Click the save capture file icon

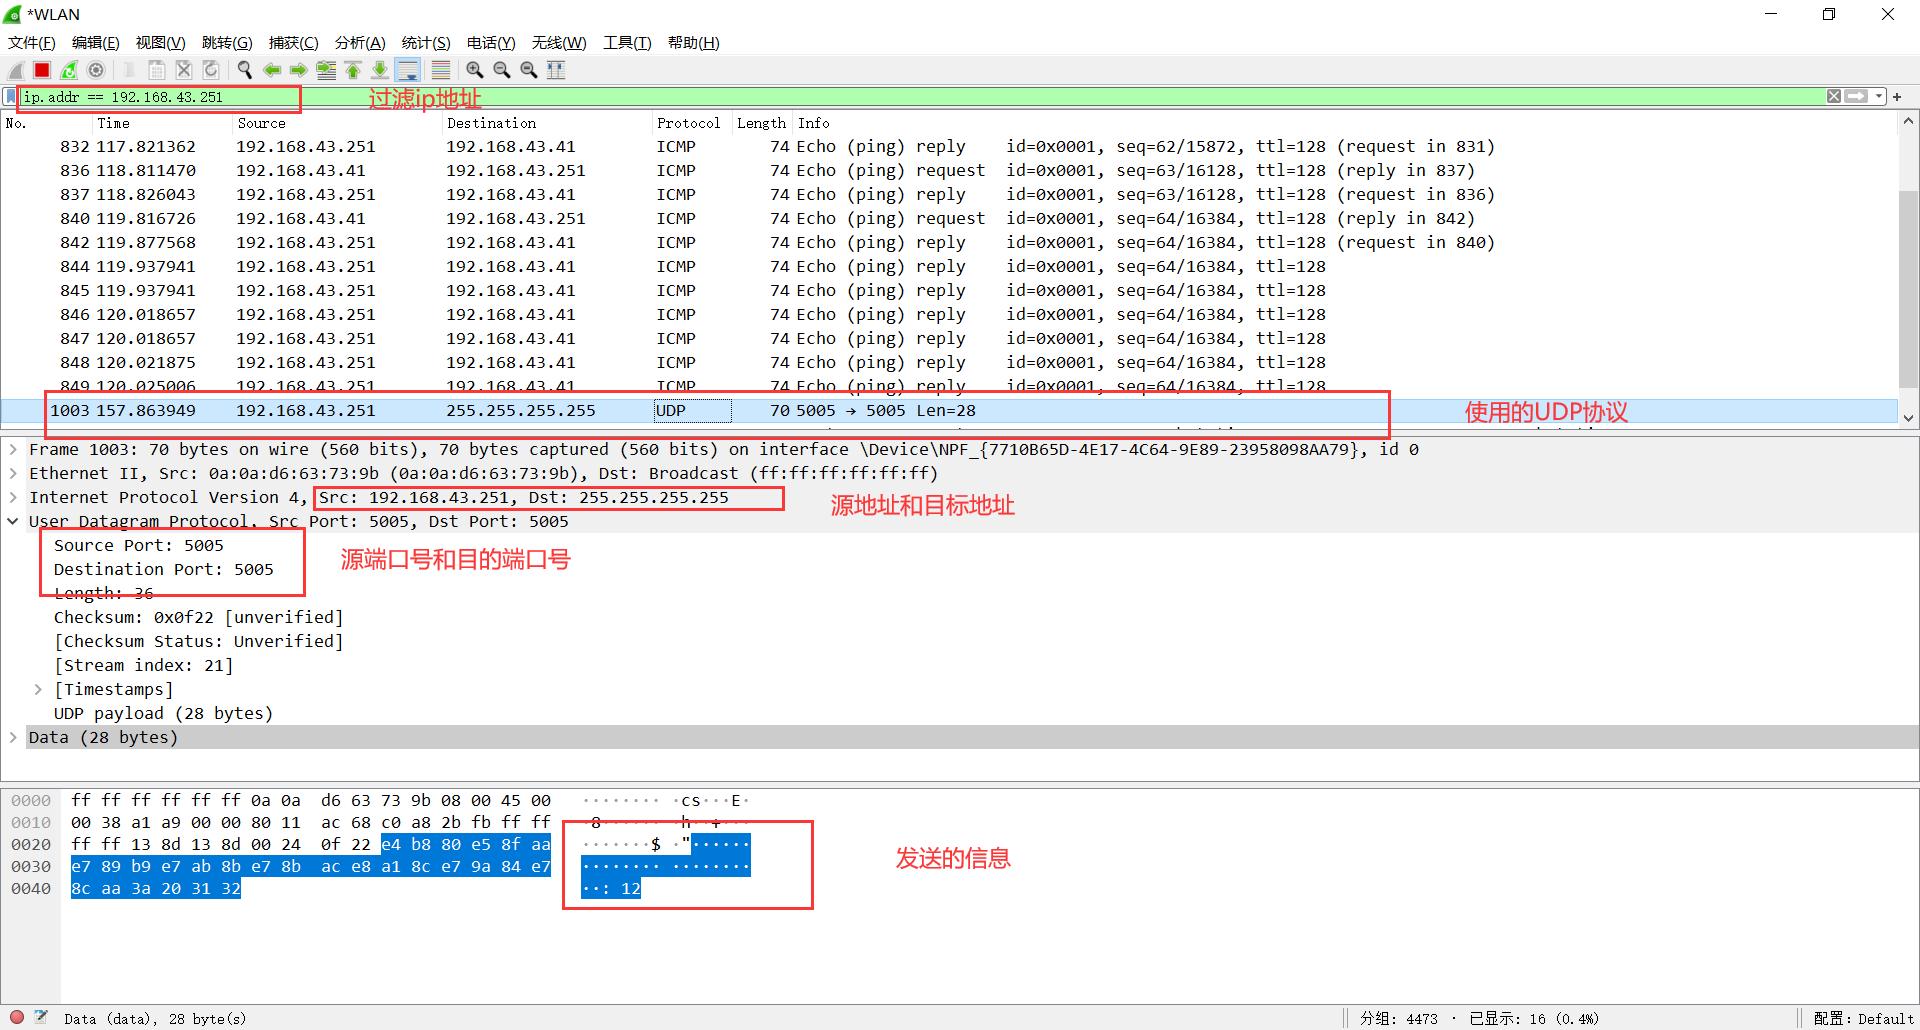157,70
